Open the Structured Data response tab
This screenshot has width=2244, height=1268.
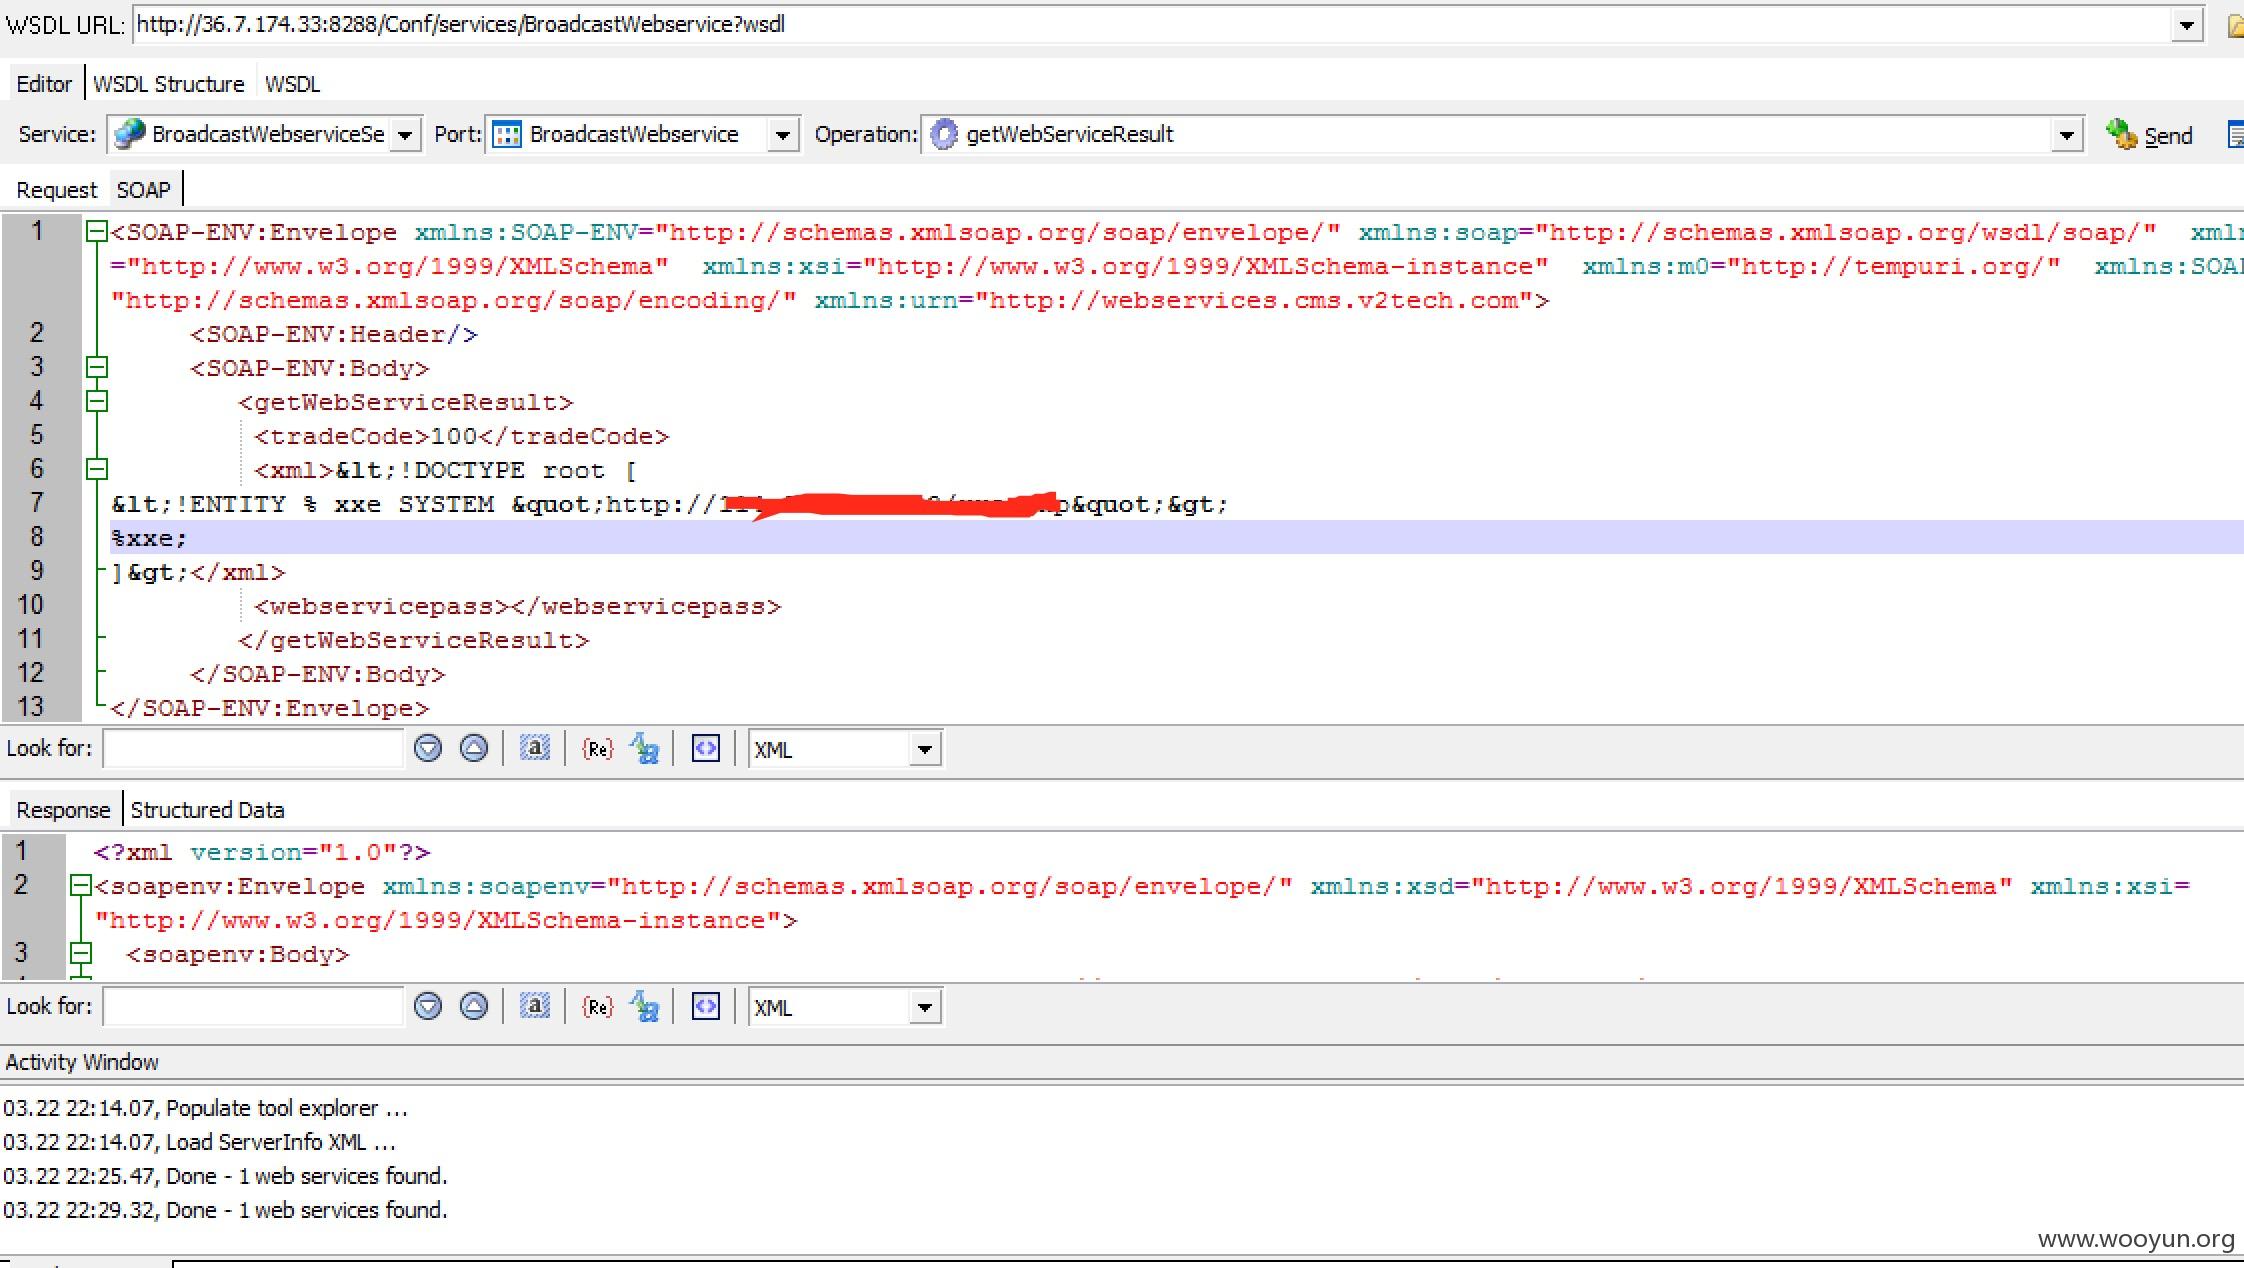(207, 810)
